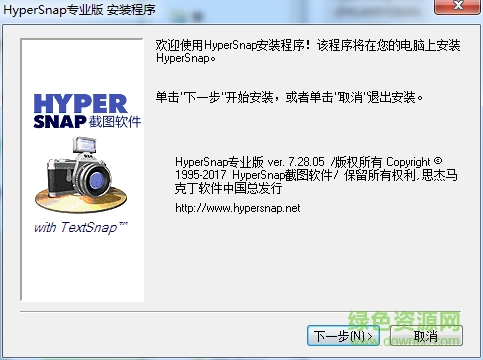This screenshot has width=483, height=360.
Task: Click the HYPER SNAP 截图软件 logo text
Action: [x=87, y=111]
